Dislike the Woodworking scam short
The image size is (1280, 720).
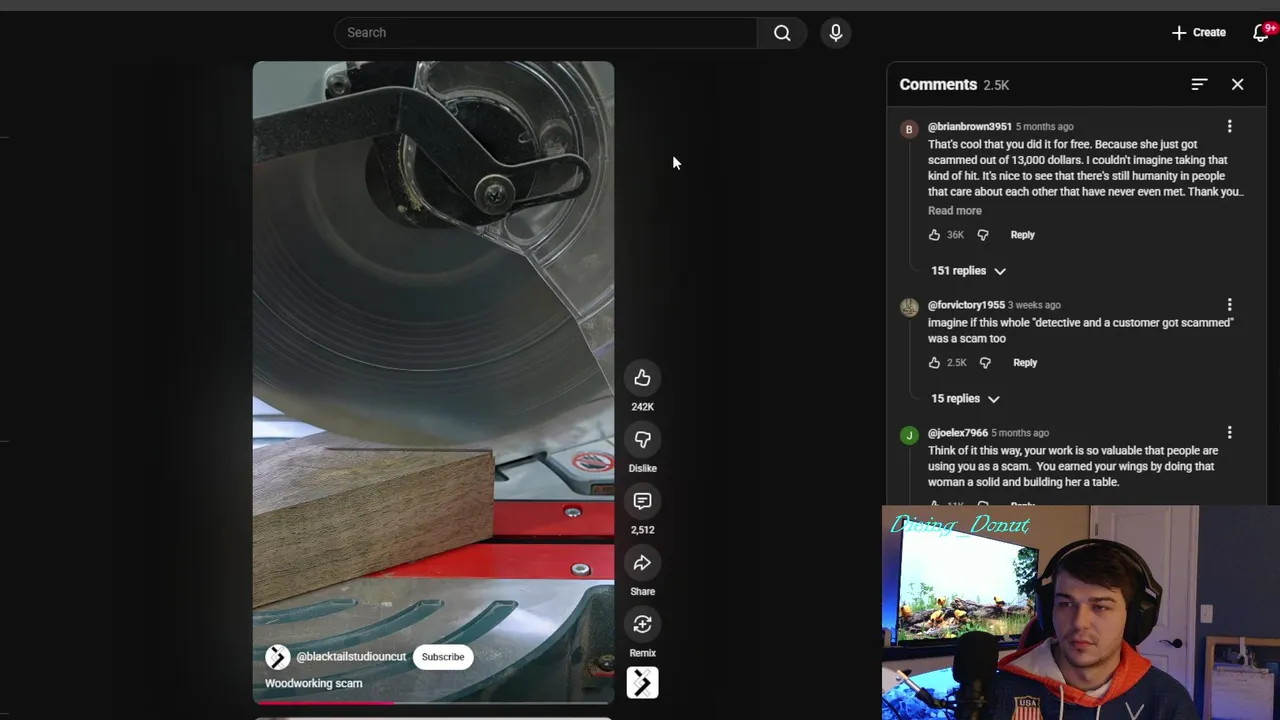coord(642,440)
